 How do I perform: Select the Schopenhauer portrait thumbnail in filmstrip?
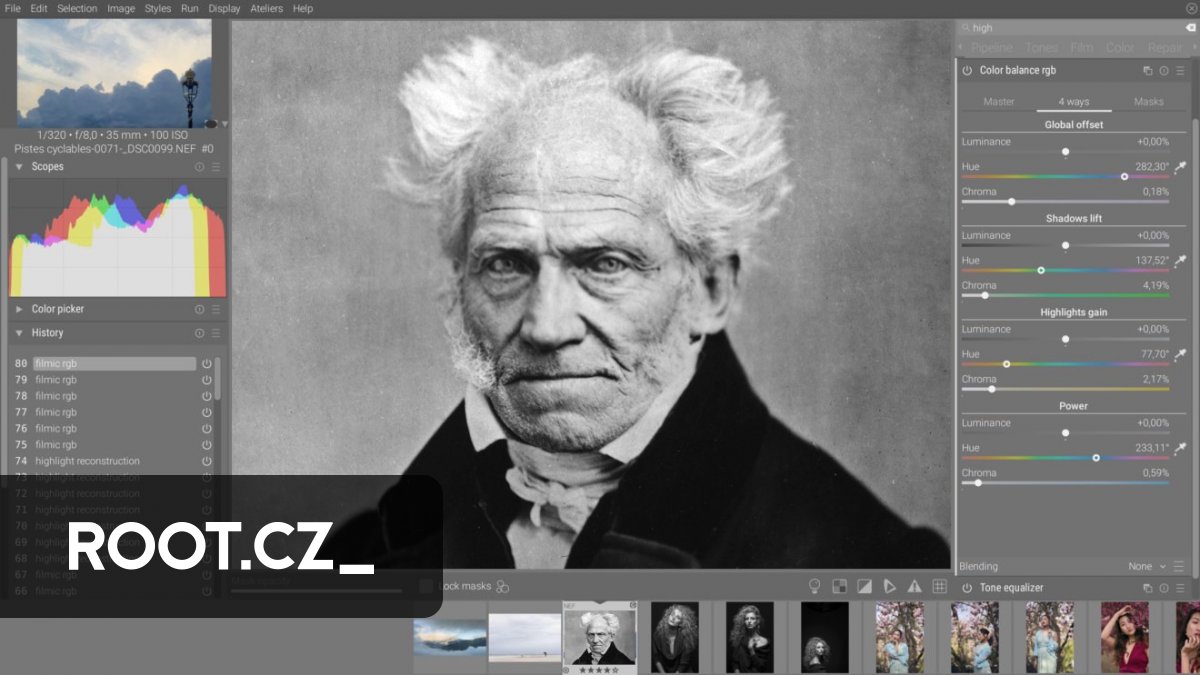(600, 637)
